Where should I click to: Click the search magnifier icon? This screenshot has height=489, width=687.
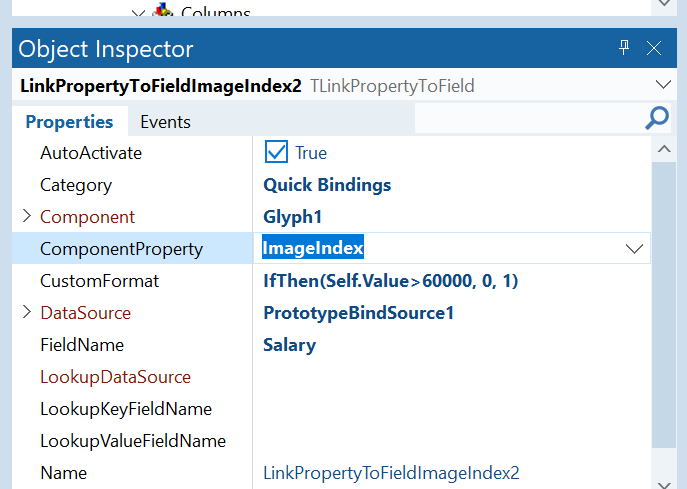tap(656, 119)
